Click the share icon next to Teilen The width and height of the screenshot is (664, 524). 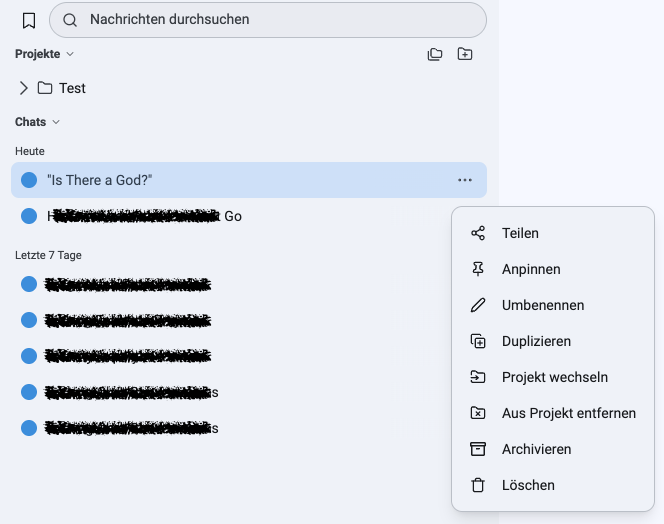478,233
